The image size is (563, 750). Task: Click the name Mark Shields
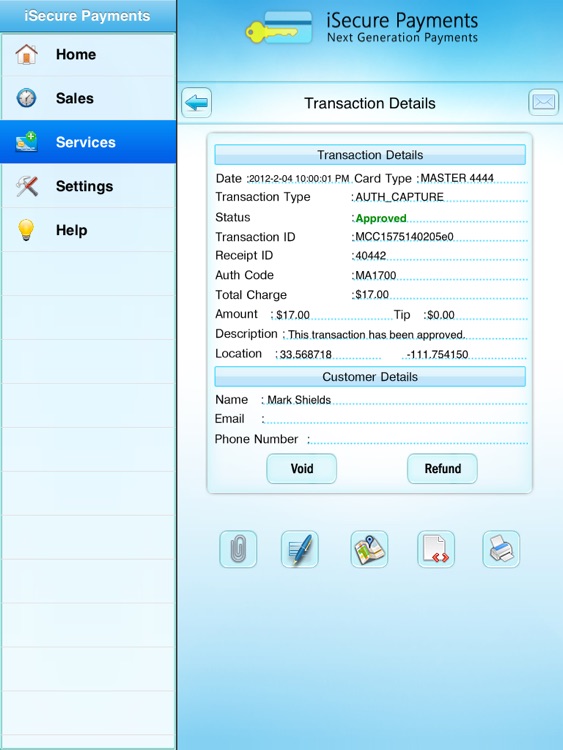pos(299,399)
